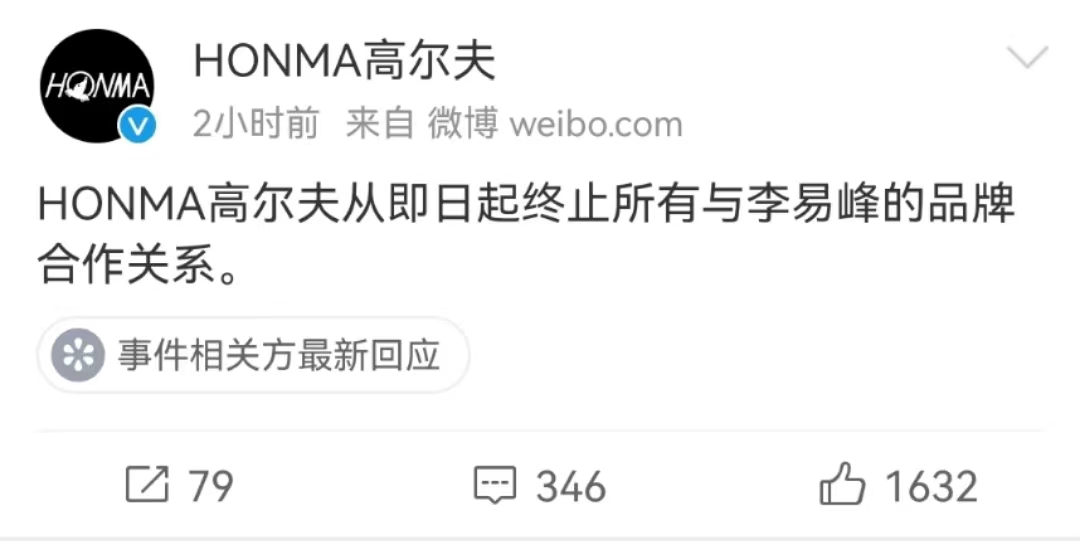
Task: Click the first line of the post body
Action: (527, 205)
